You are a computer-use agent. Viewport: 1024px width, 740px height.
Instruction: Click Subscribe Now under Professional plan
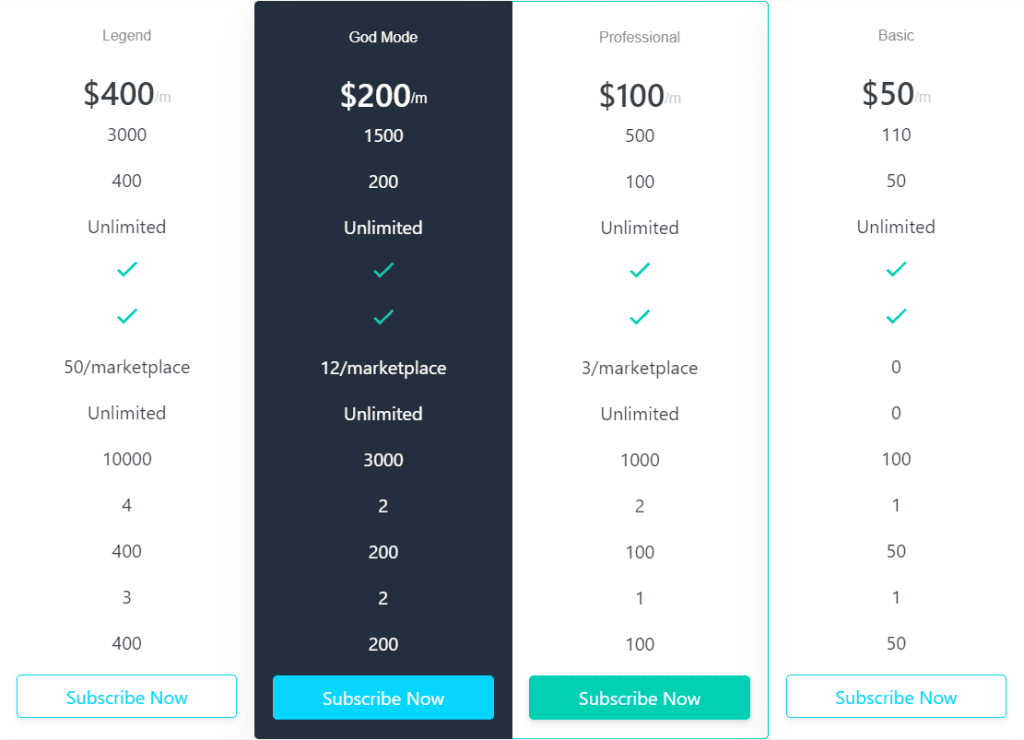(x=639, y=698)
